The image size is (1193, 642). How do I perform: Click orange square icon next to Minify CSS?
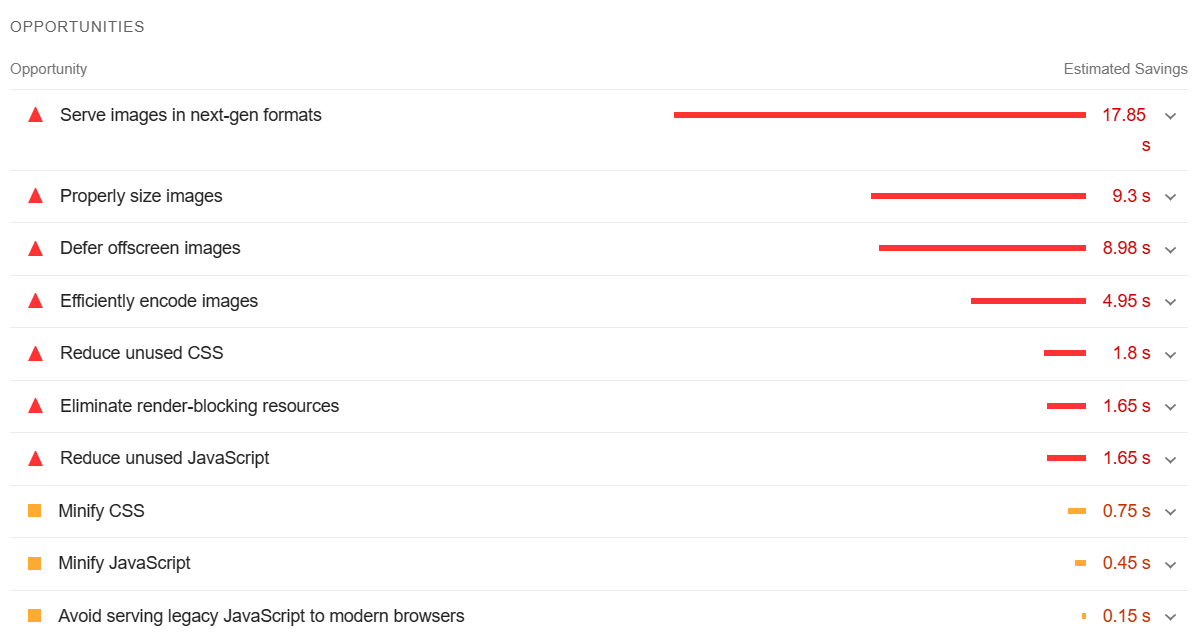[x=34, y=510]
